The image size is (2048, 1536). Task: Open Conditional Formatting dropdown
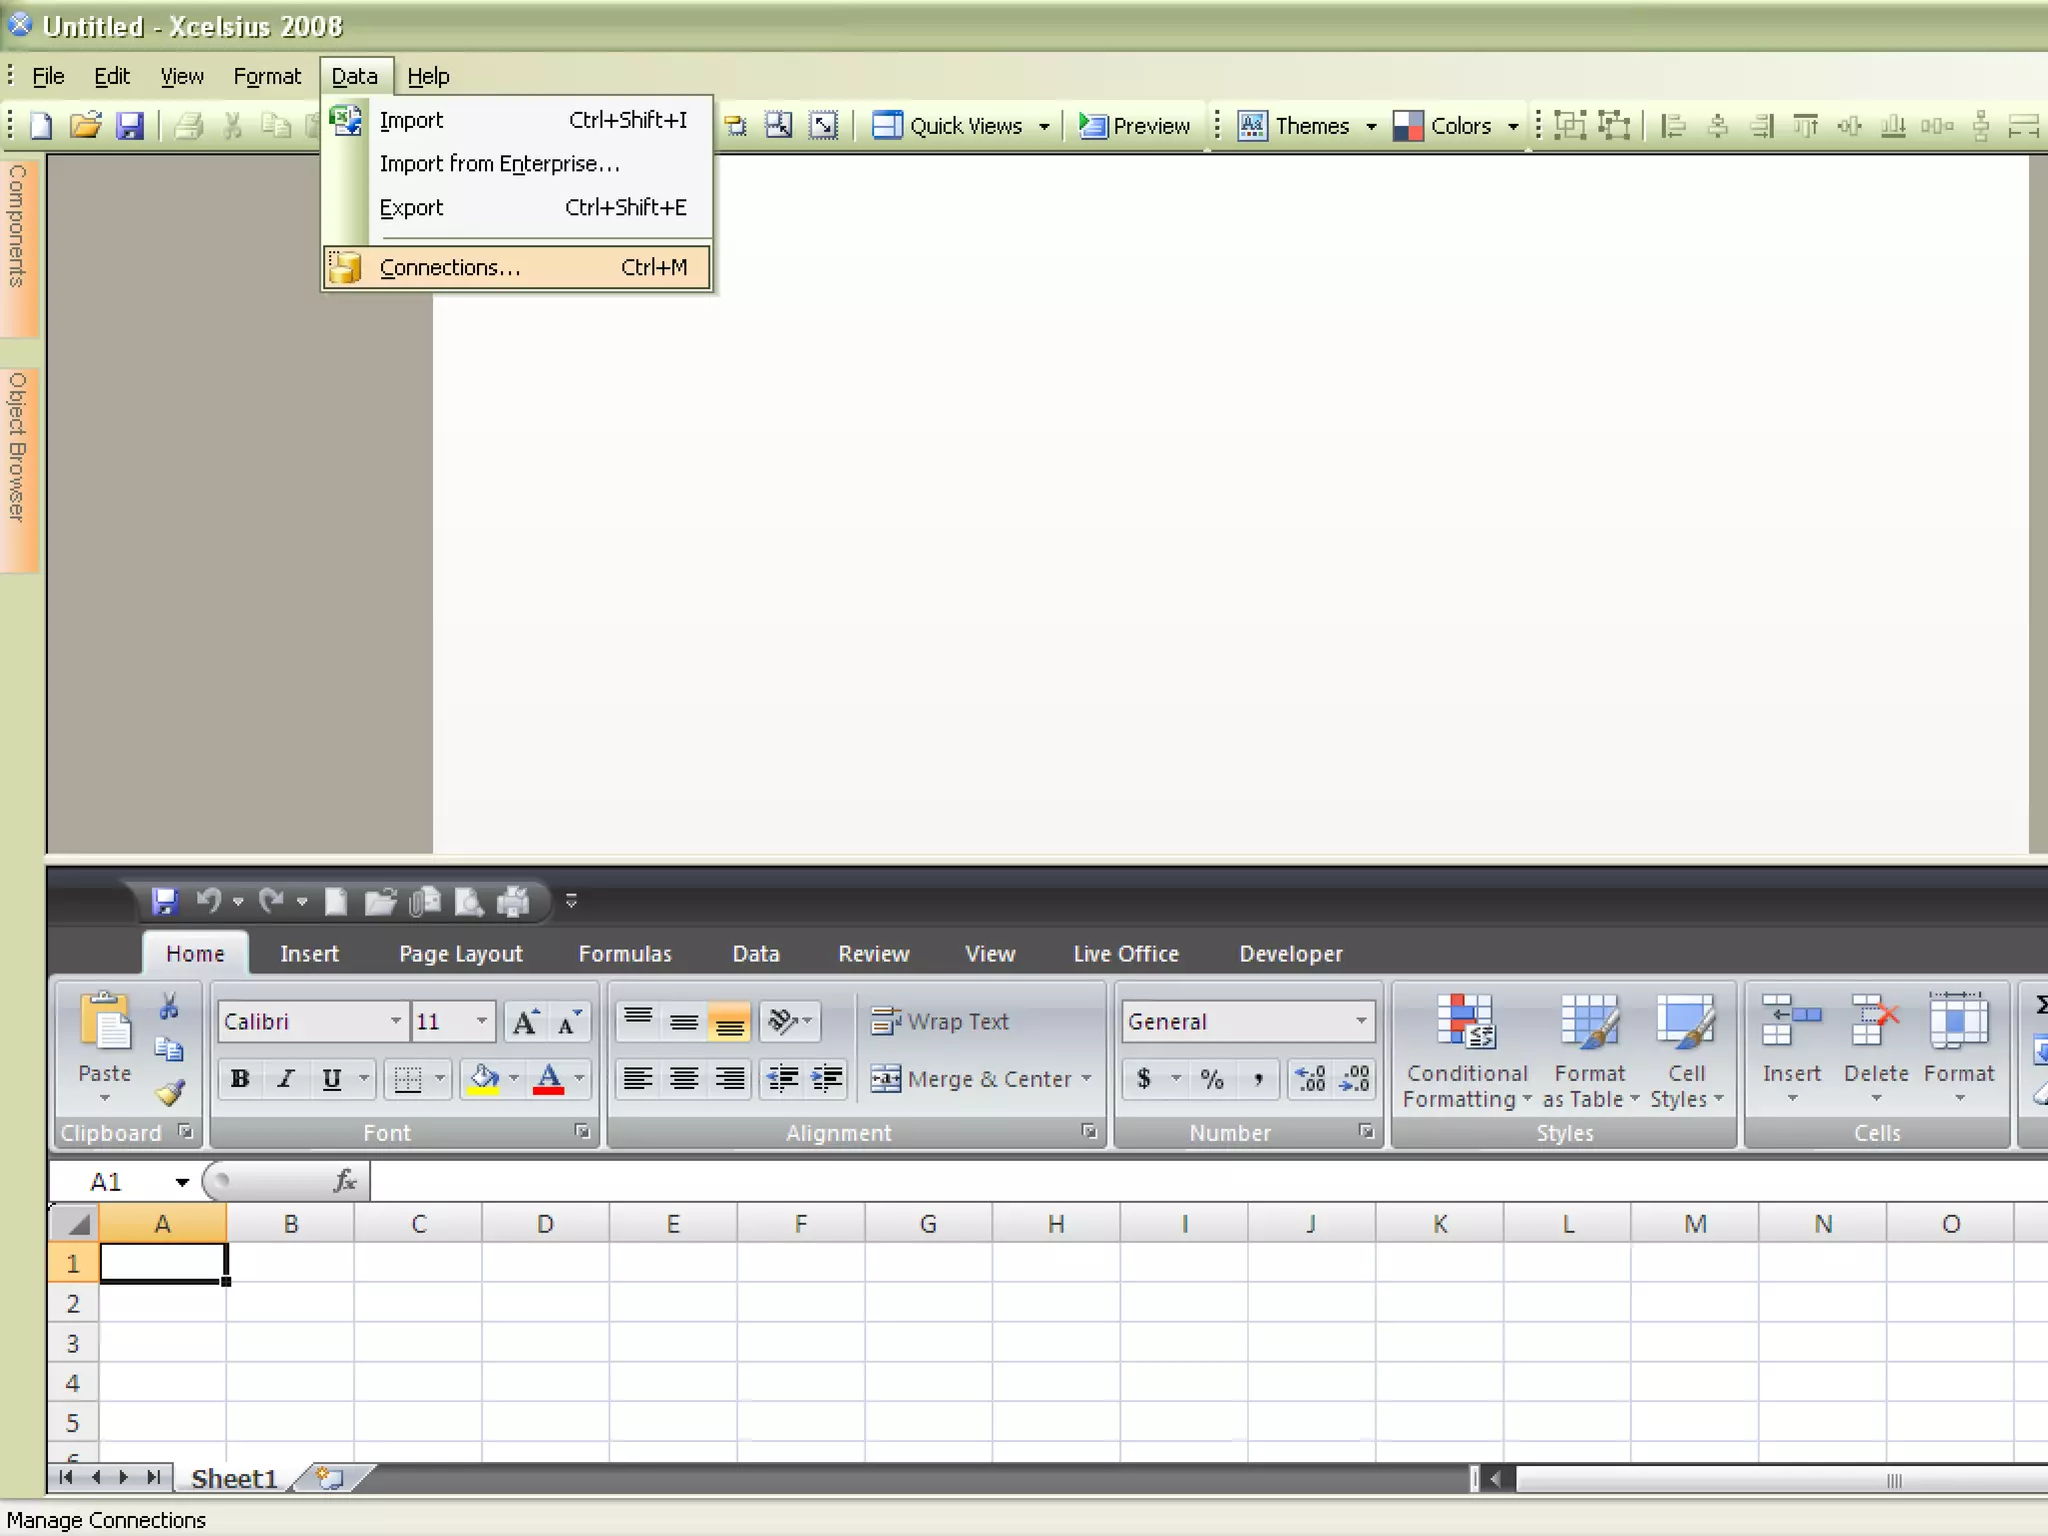1467,1050
